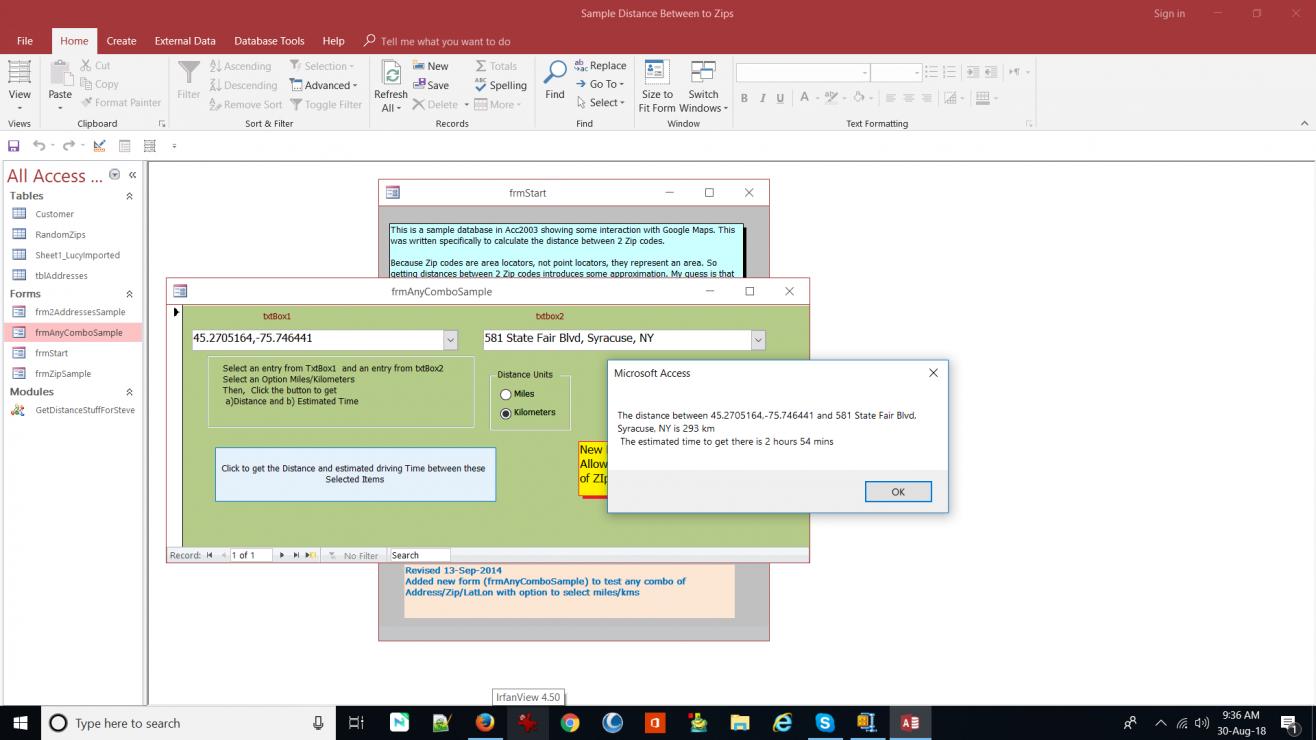
Task: Click the Find binoculars icon in ribbon
Action: point(554,73)
